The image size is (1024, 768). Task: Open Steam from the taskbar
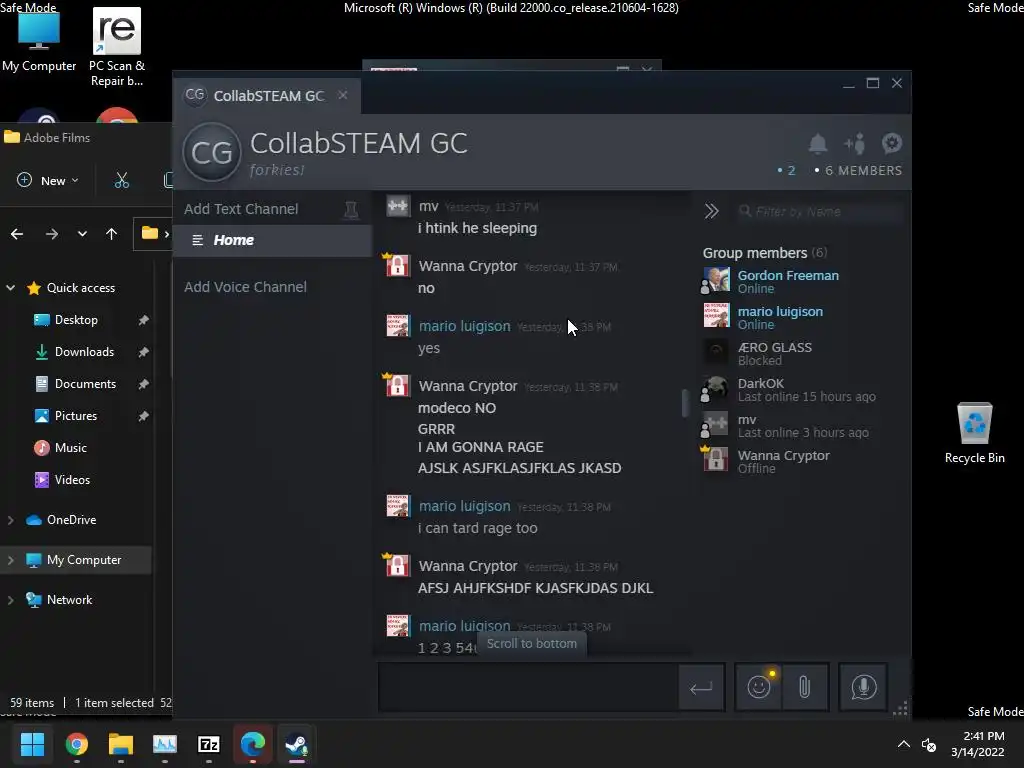296,744
